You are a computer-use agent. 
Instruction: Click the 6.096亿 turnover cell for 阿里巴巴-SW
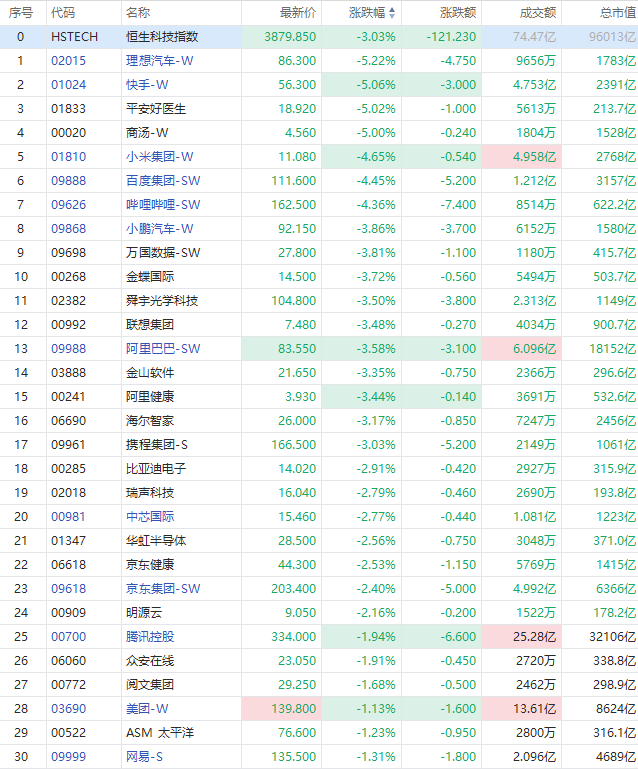[x=522, y=349]
